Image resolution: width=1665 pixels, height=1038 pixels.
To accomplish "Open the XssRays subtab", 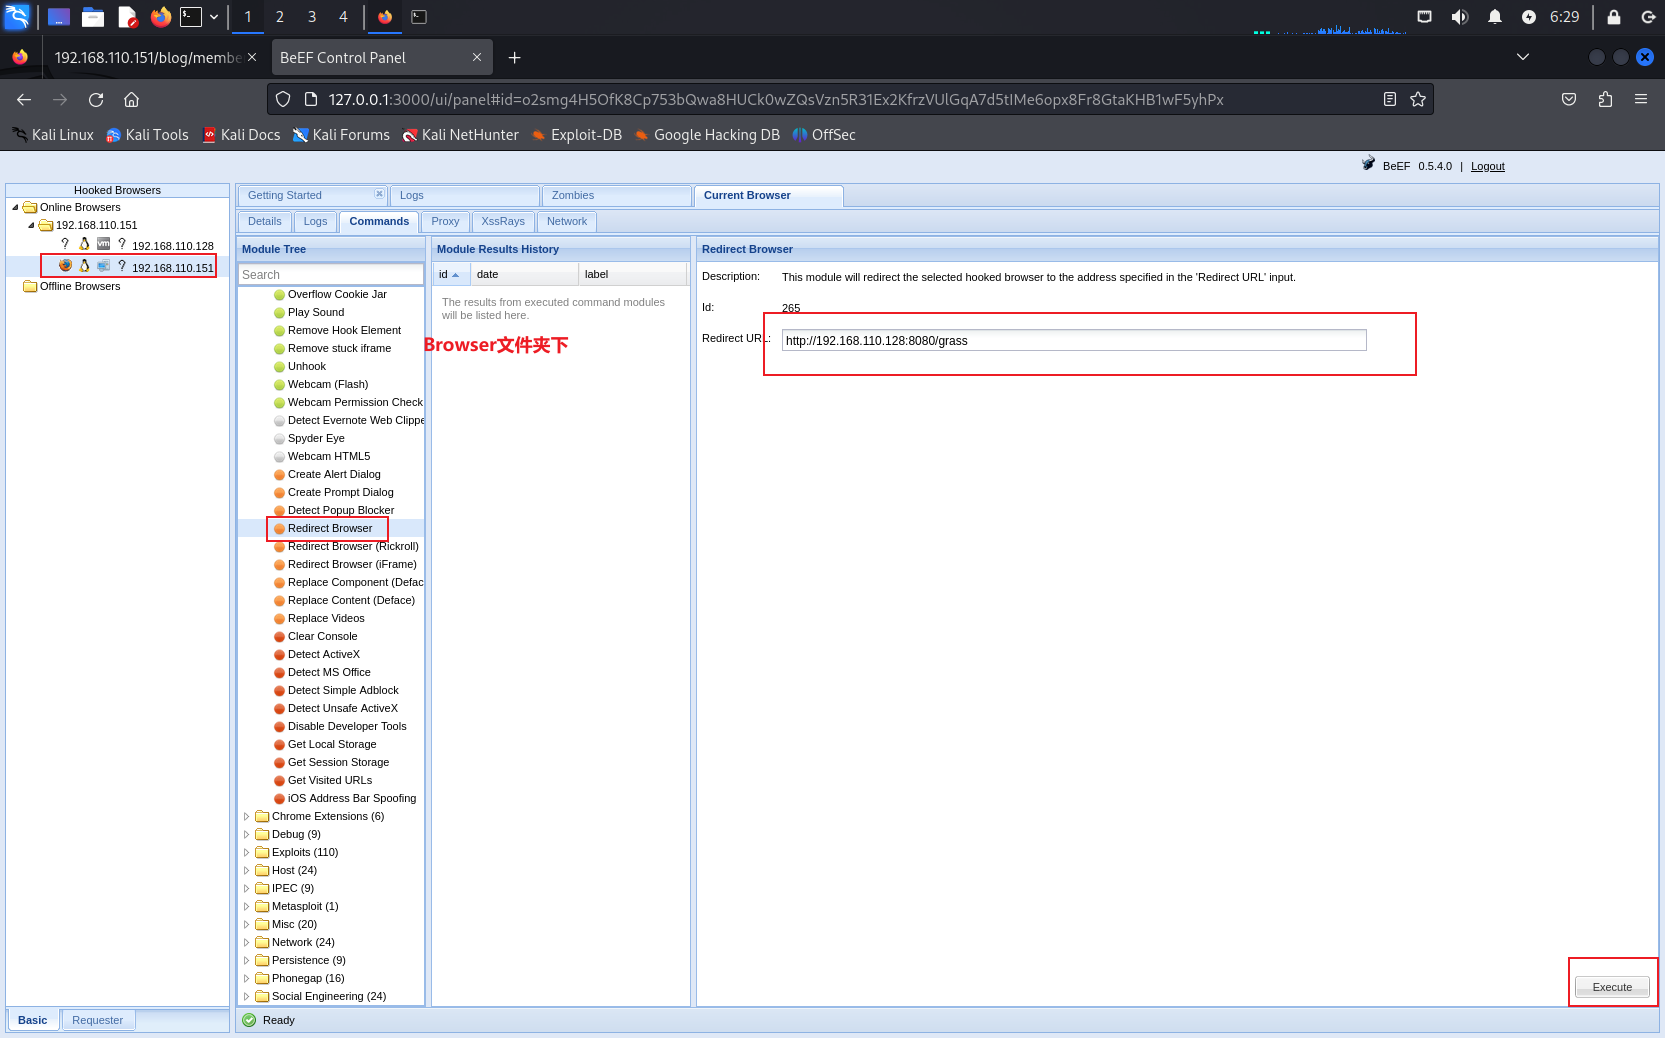I will tap(503, 221).
